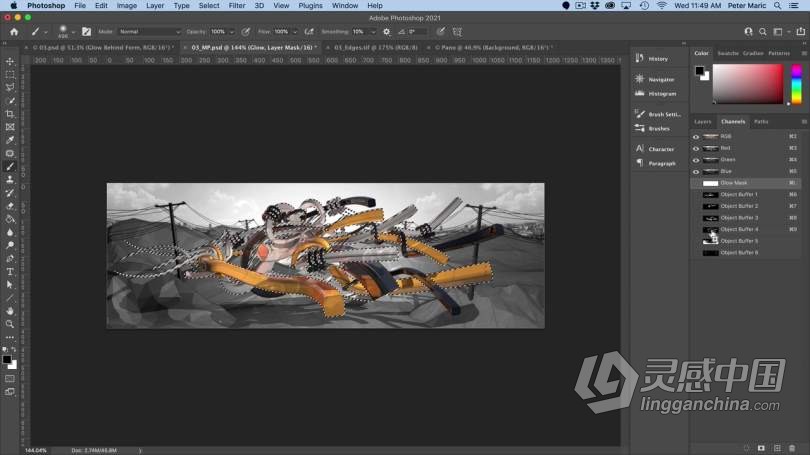810x455 pixels.
Task: Open the Smoothing value dropdown arrow
Action: click(373, 32)
